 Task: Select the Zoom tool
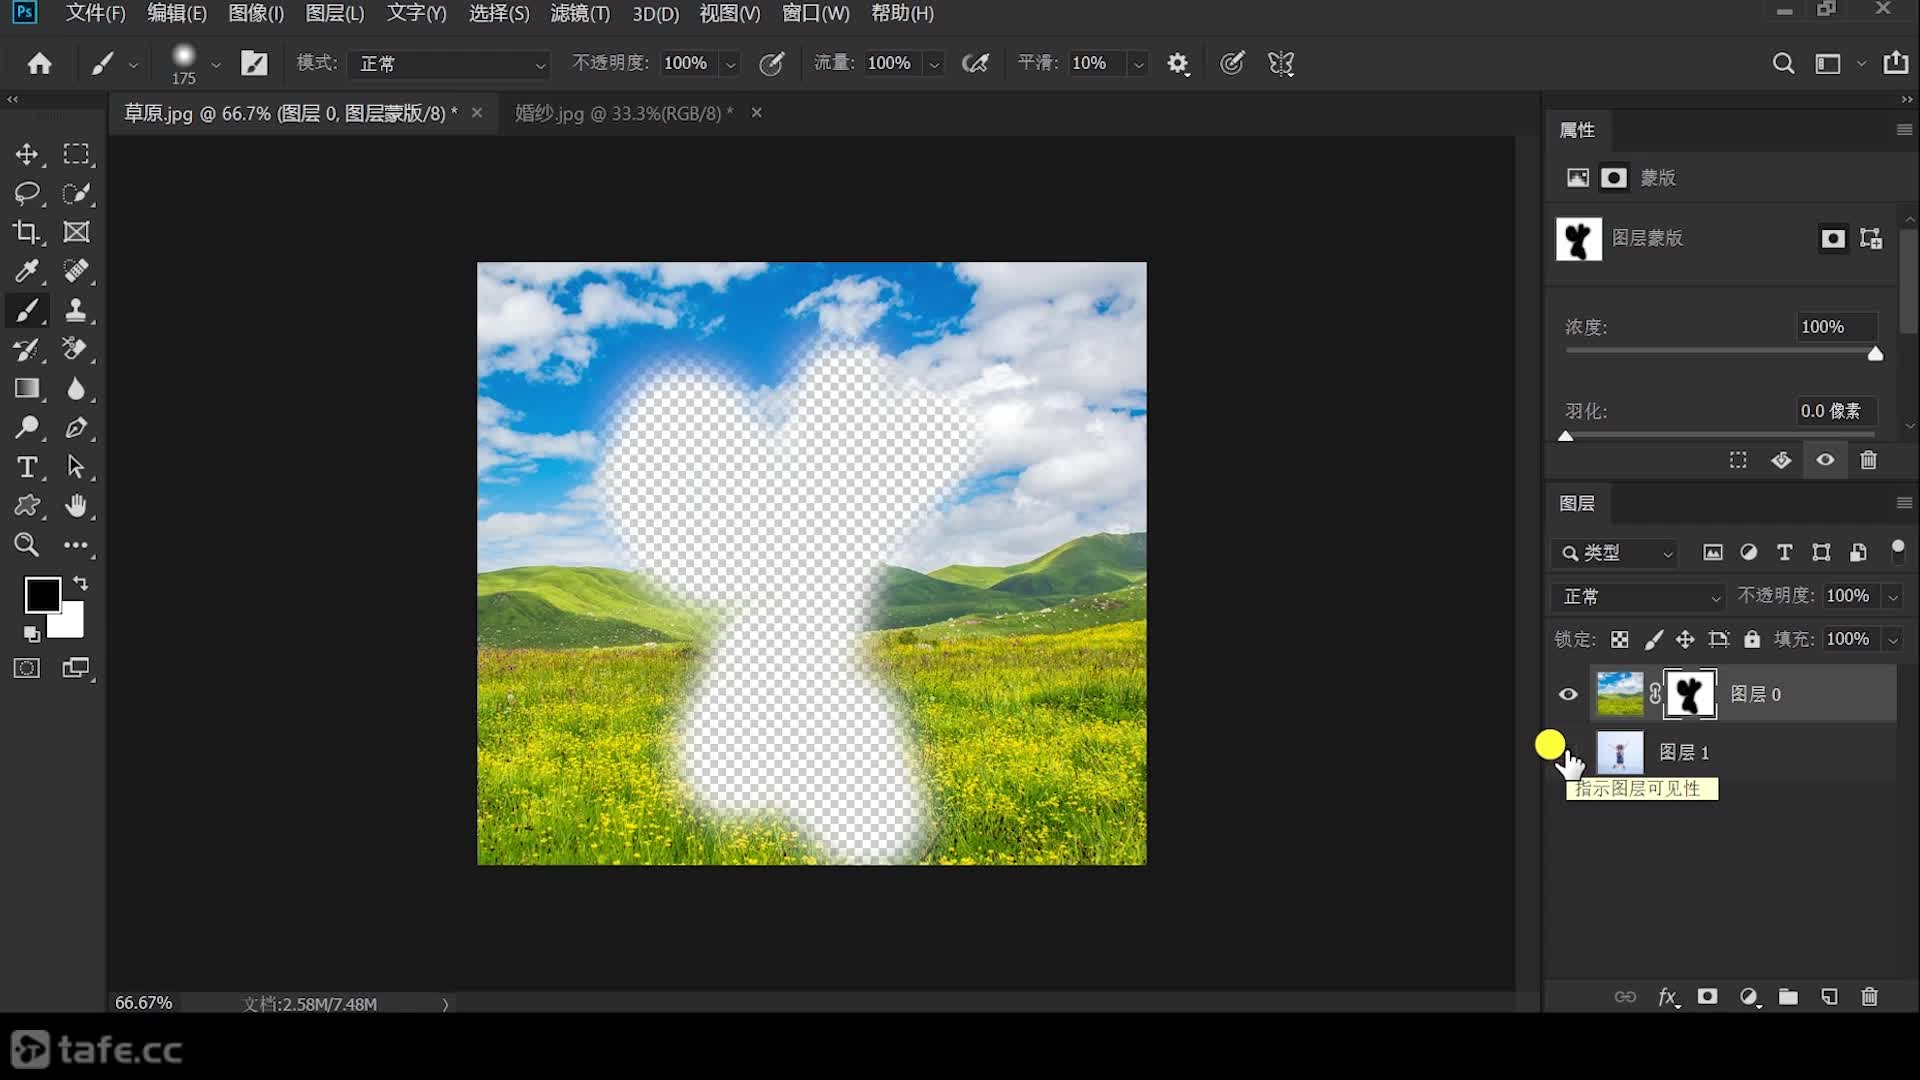coord(27,545)
